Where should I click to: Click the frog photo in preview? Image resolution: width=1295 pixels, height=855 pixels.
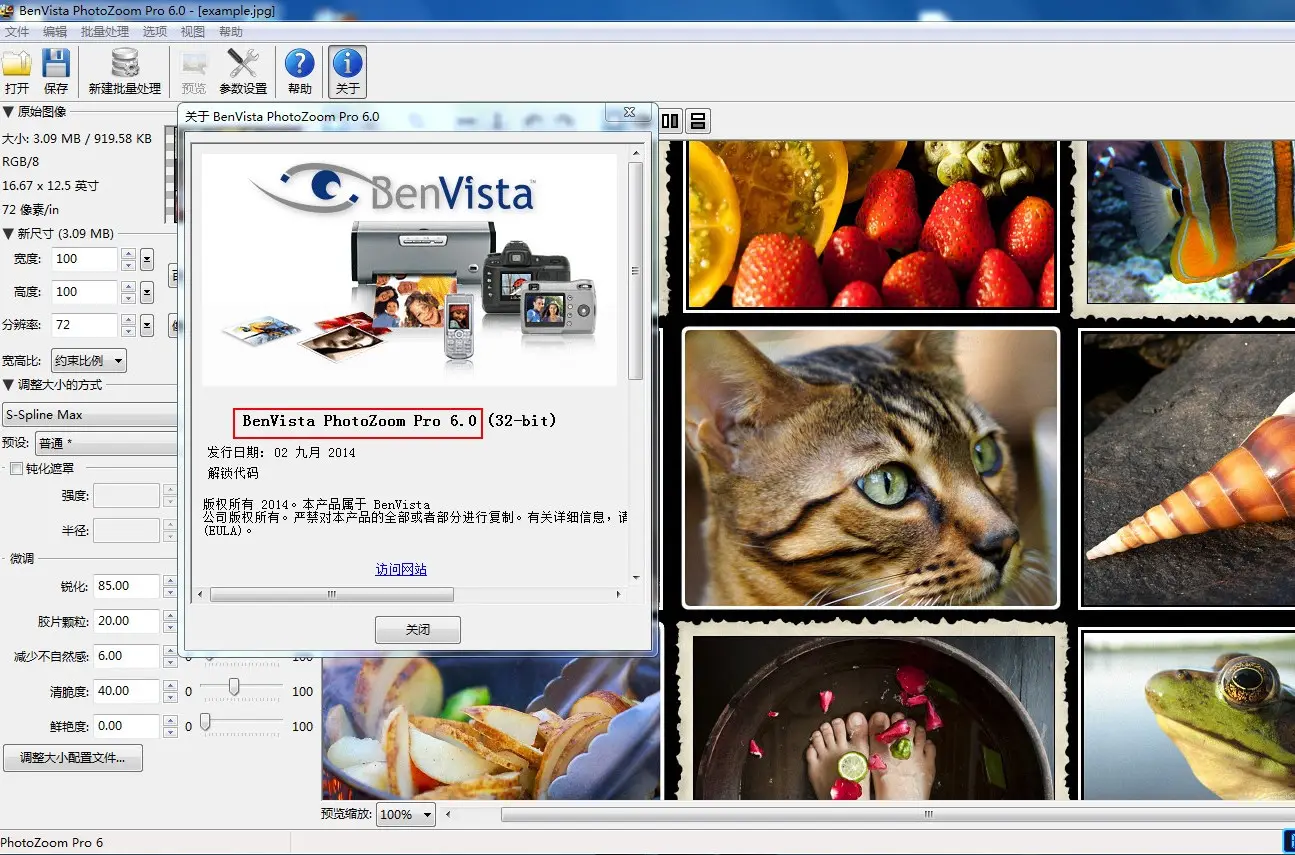(1190, 716)
